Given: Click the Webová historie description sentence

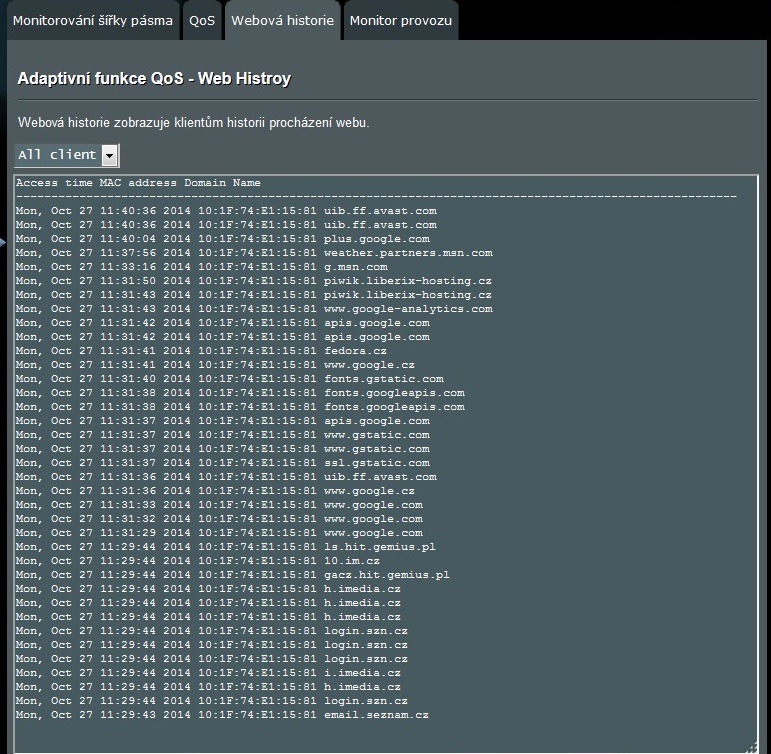Looking at the screenshot, I should 194,122.
